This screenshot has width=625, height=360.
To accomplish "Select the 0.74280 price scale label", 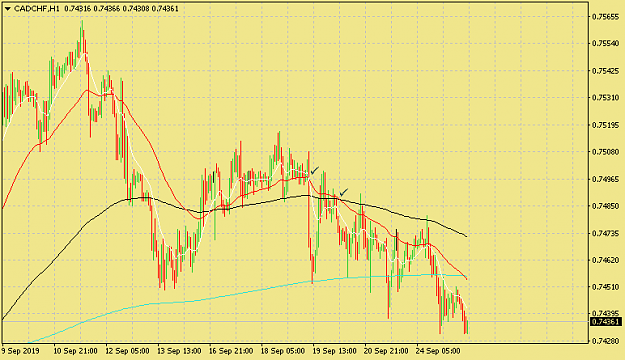I will click(605, 341).
